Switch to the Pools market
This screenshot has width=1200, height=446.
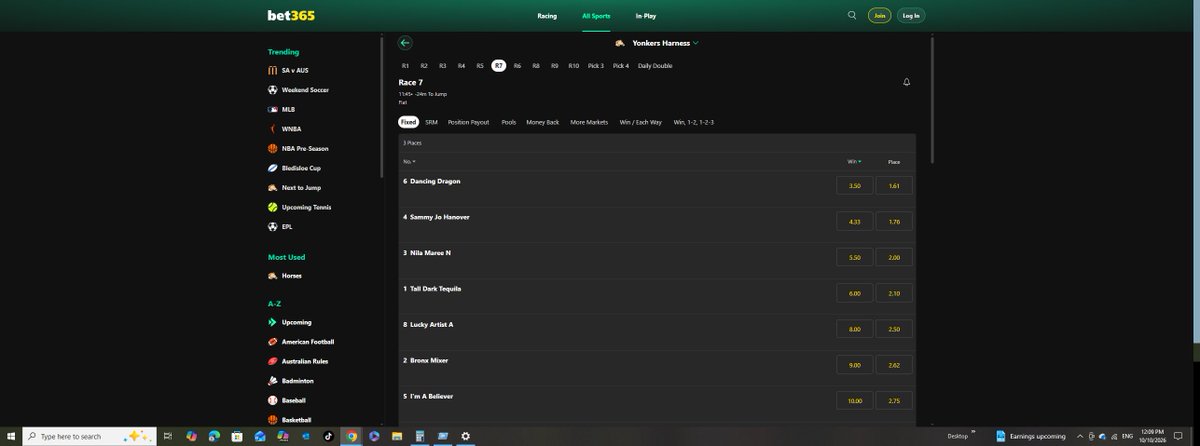[x=509, y=122]
